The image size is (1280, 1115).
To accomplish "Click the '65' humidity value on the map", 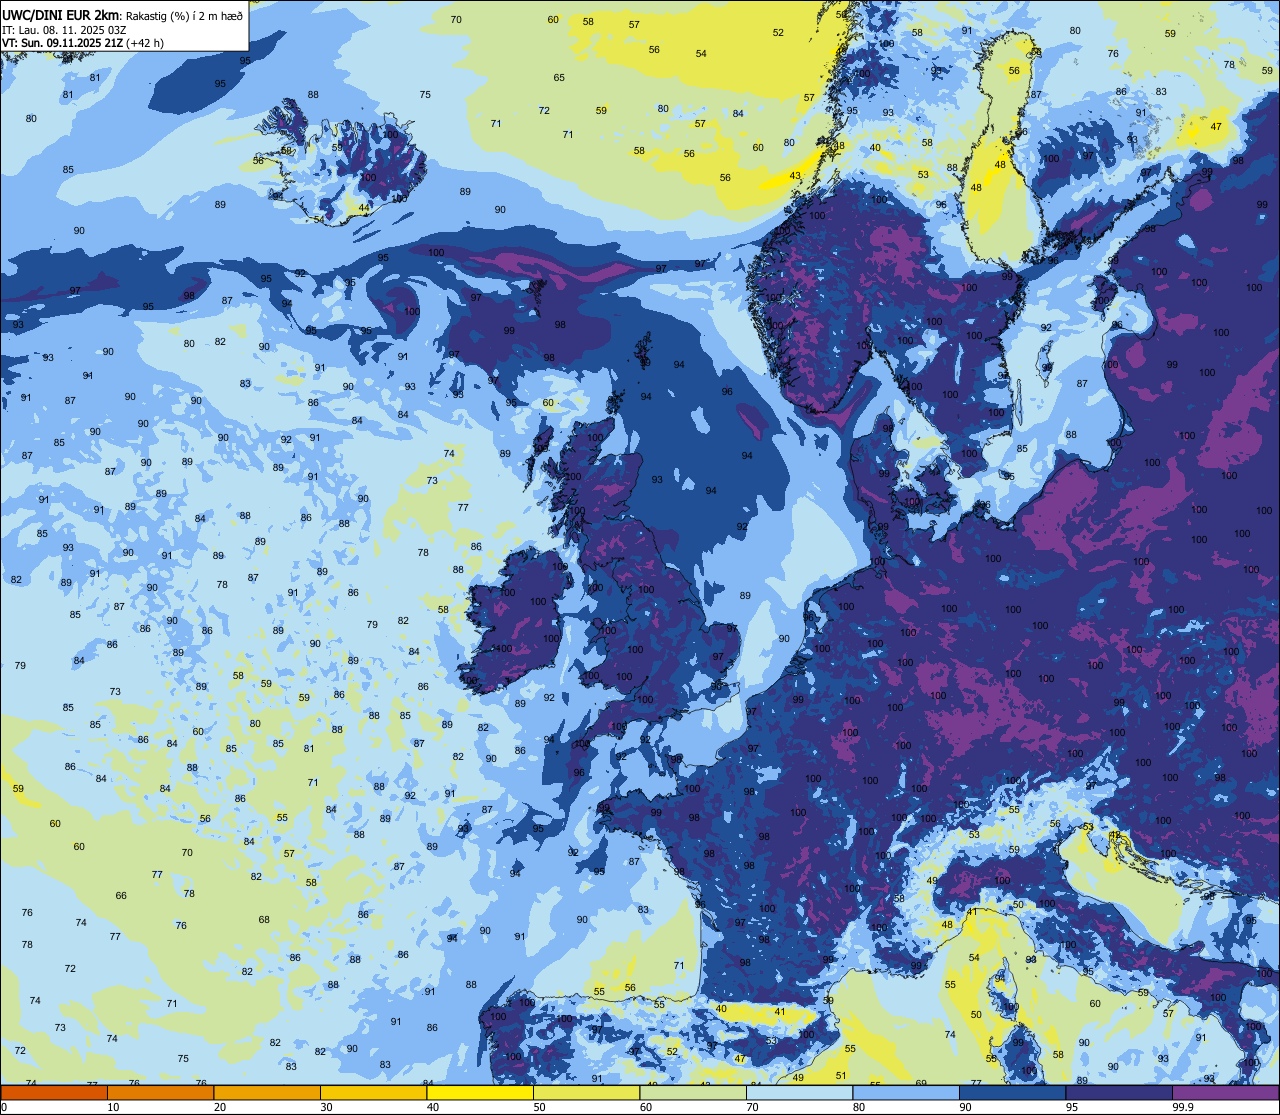I will coord(559,78).
